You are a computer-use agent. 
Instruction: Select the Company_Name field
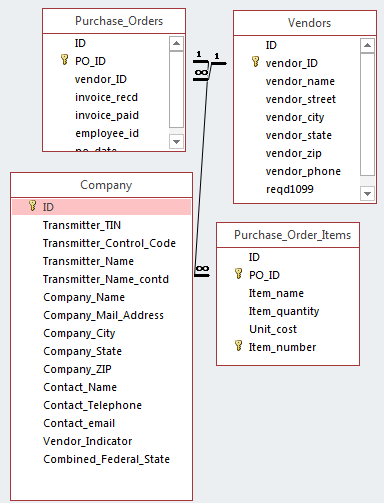coord(84,297)
